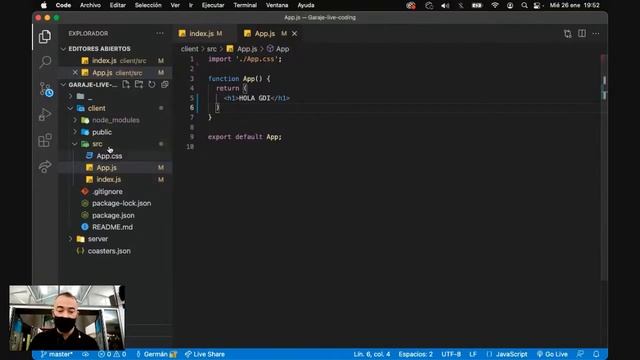The height and width of the screenshot is (360, 640).
Task: Click Live Share in status bar
Action: click(204, 354)
